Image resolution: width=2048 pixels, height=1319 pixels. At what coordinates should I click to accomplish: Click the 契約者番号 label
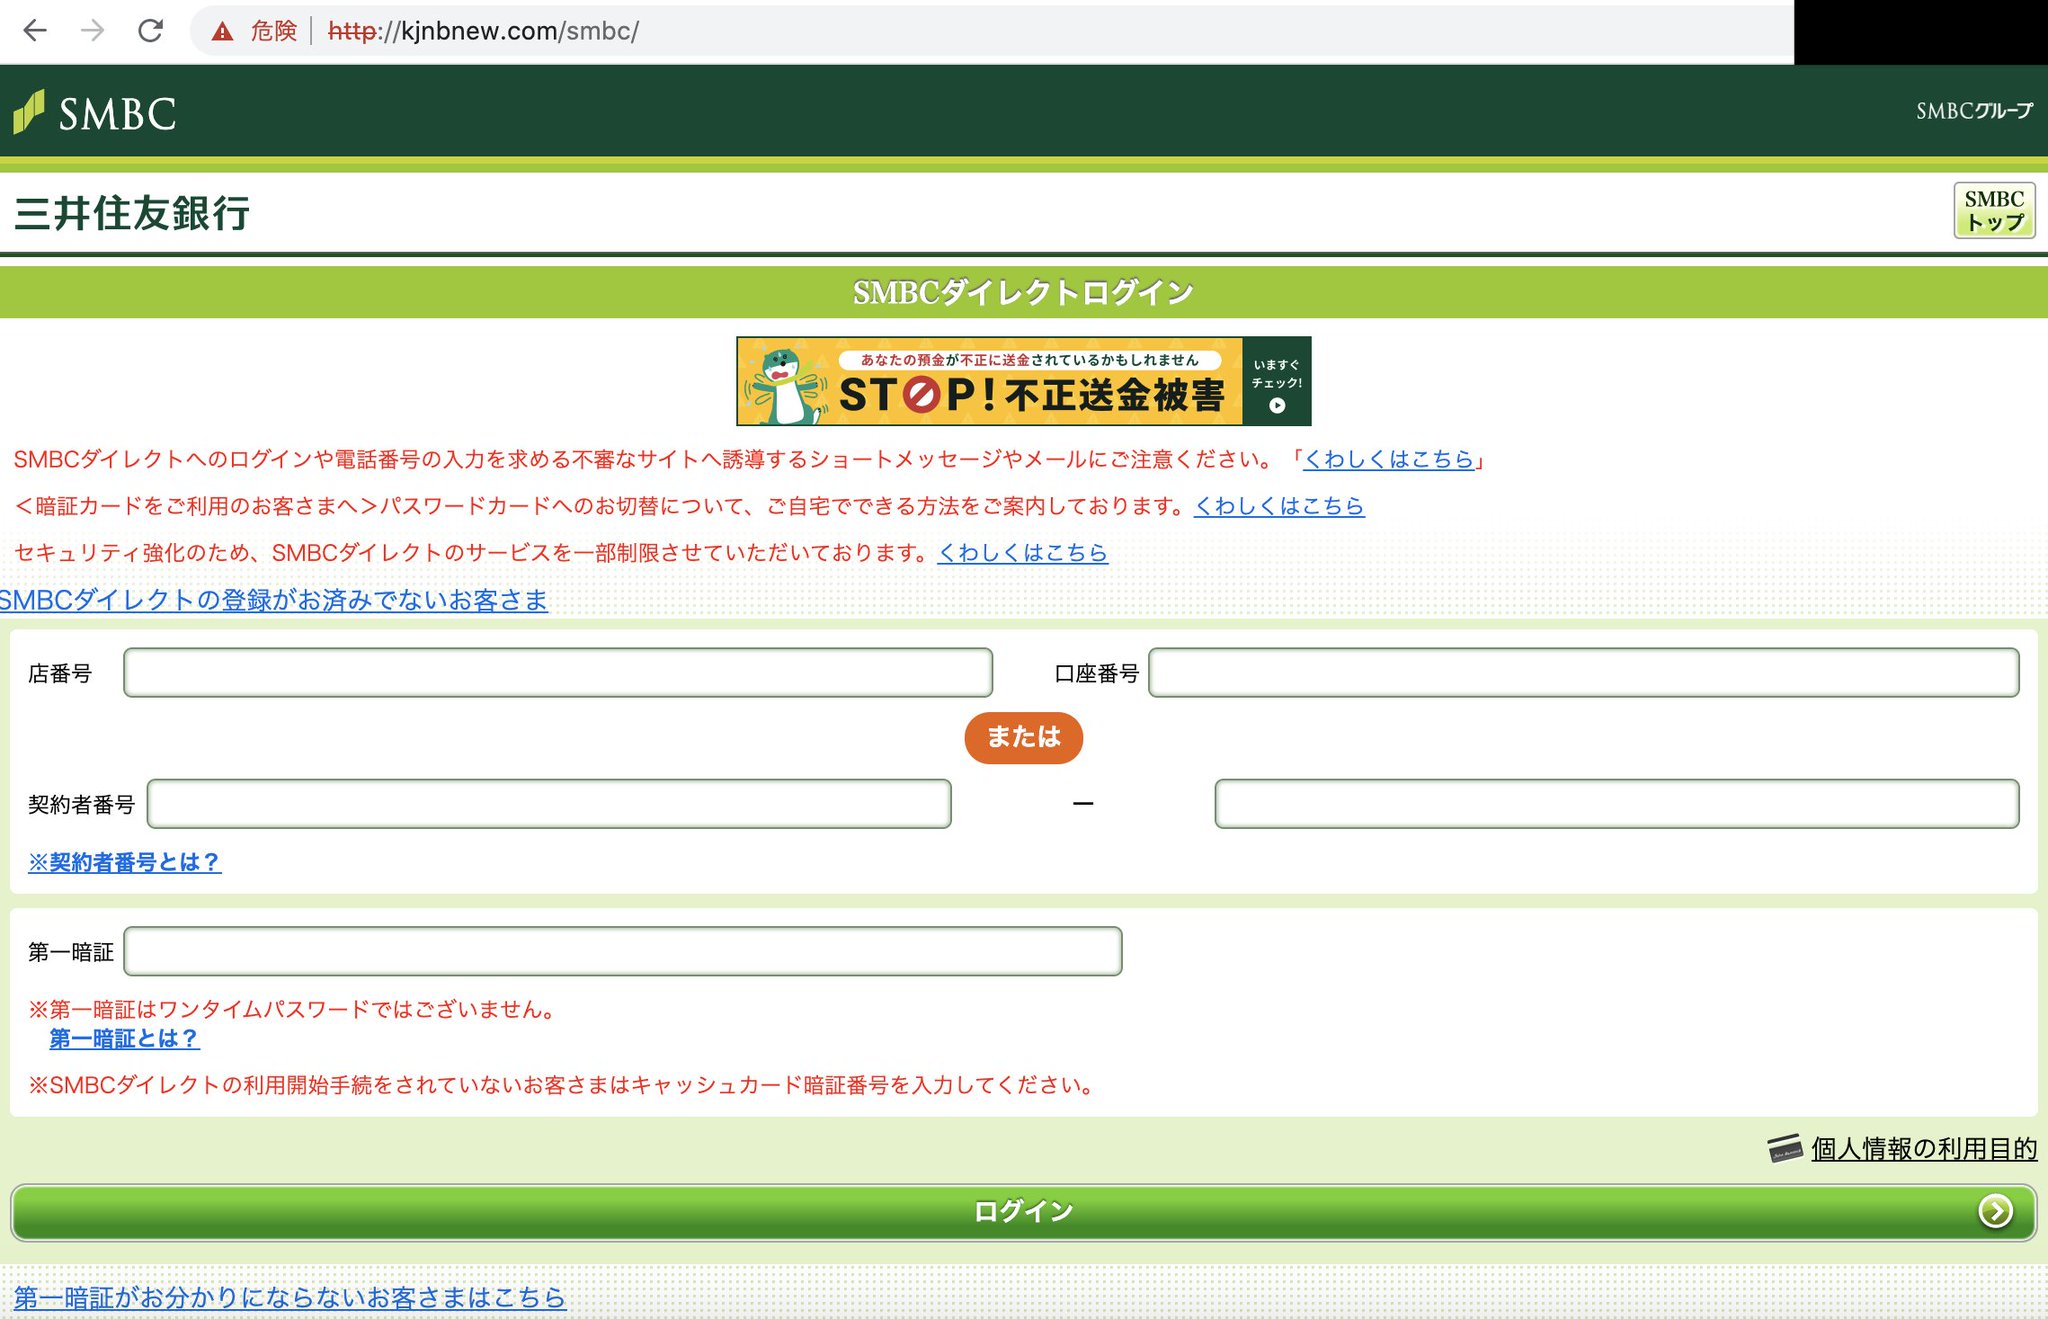click(x=81, y=805)
